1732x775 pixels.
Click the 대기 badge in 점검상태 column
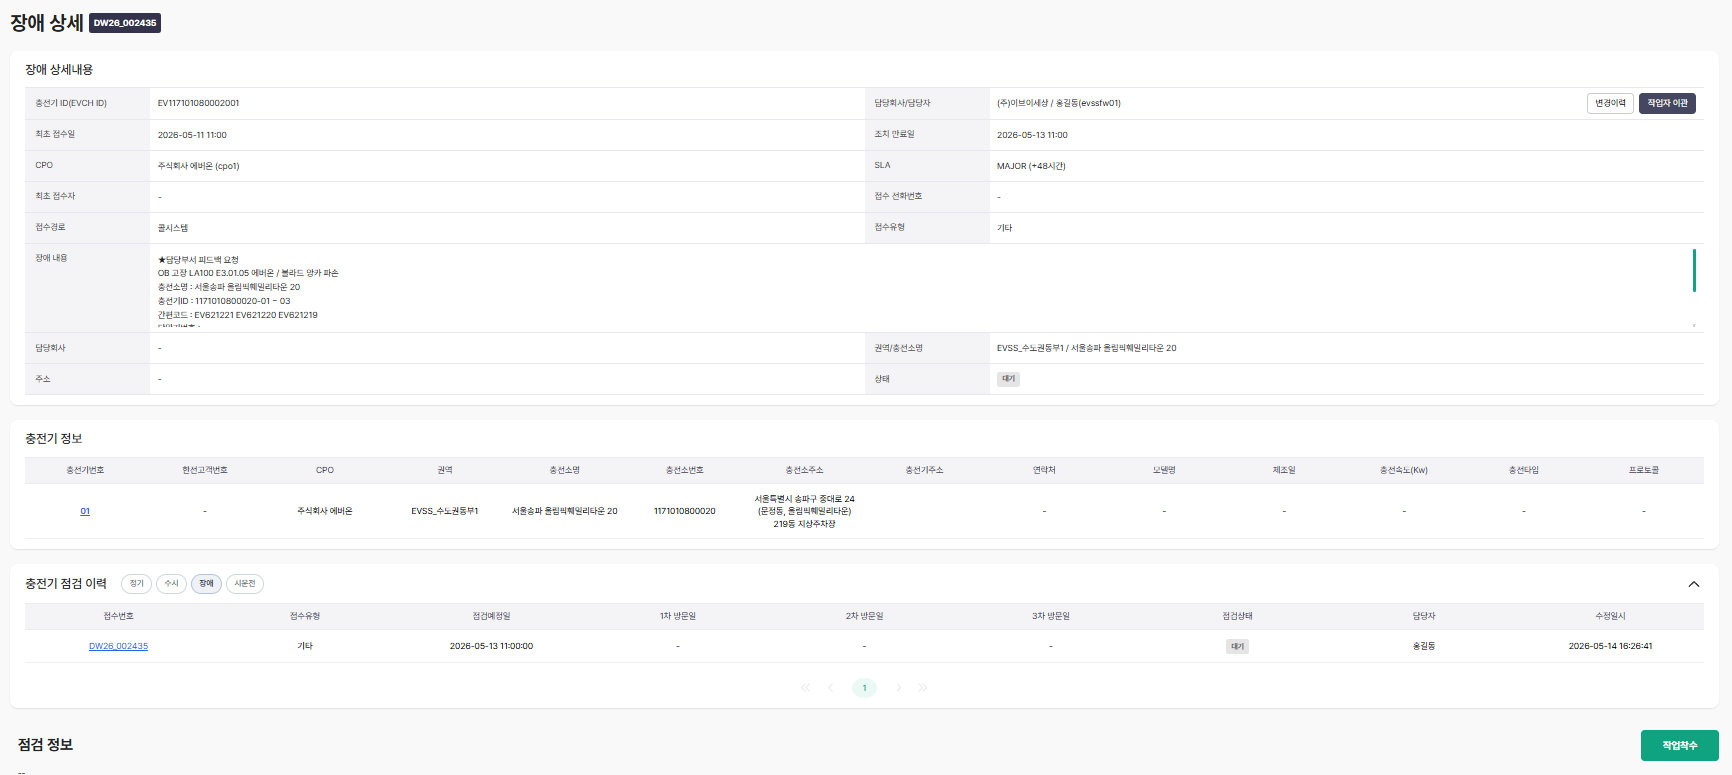(1237, 646)
